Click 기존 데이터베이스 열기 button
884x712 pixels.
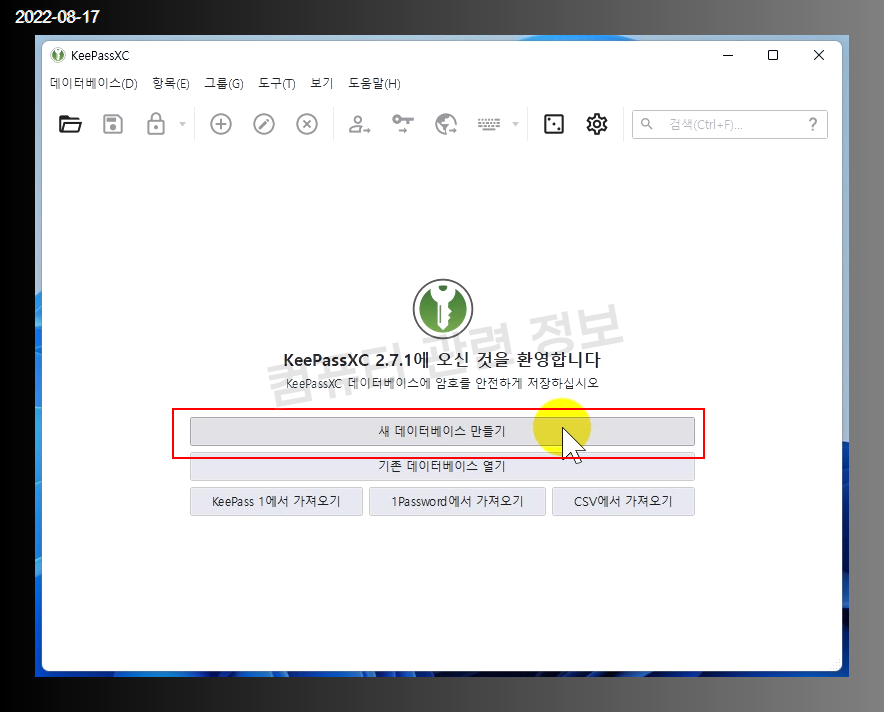tap(442, 466)
